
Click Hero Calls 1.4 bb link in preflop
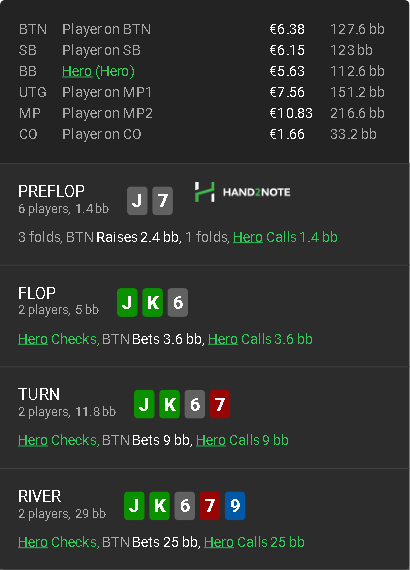point(285,237)
